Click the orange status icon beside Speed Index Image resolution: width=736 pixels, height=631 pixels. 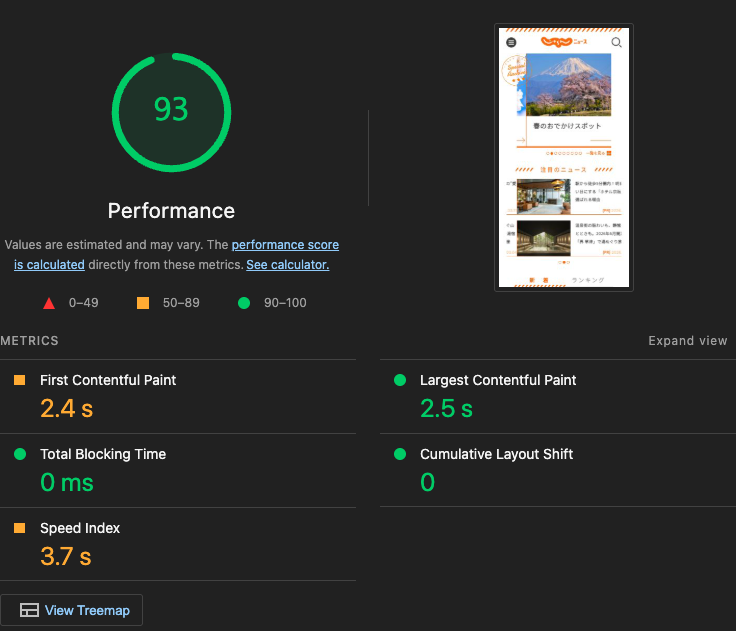click(x=20, y=528)
